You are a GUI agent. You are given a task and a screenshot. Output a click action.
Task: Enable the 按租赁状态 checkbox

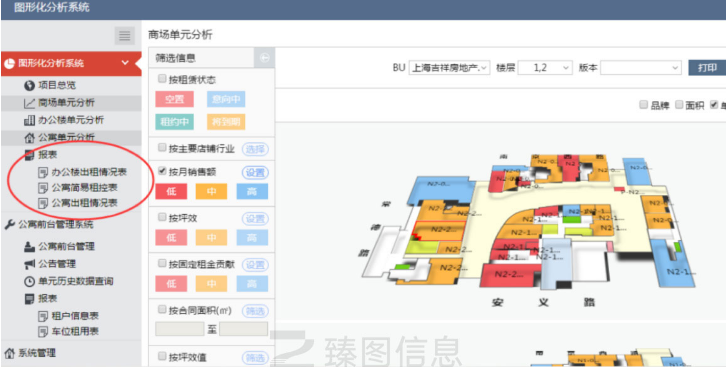[162, 79]
